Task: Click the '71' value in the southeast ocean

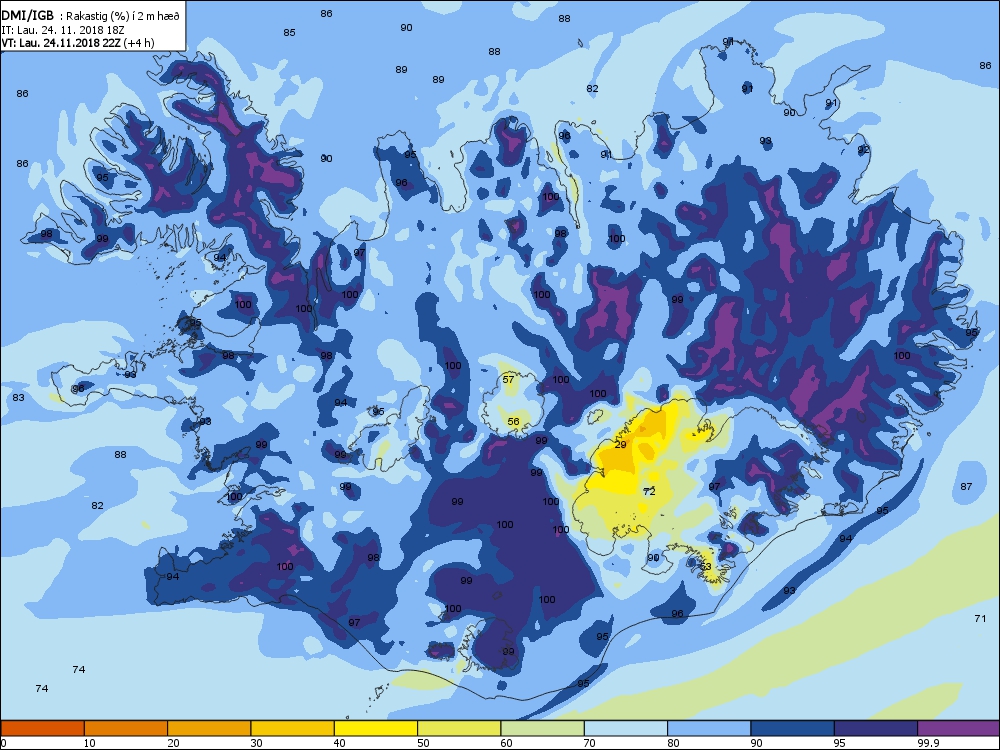Action: click(x=980, y=618)
